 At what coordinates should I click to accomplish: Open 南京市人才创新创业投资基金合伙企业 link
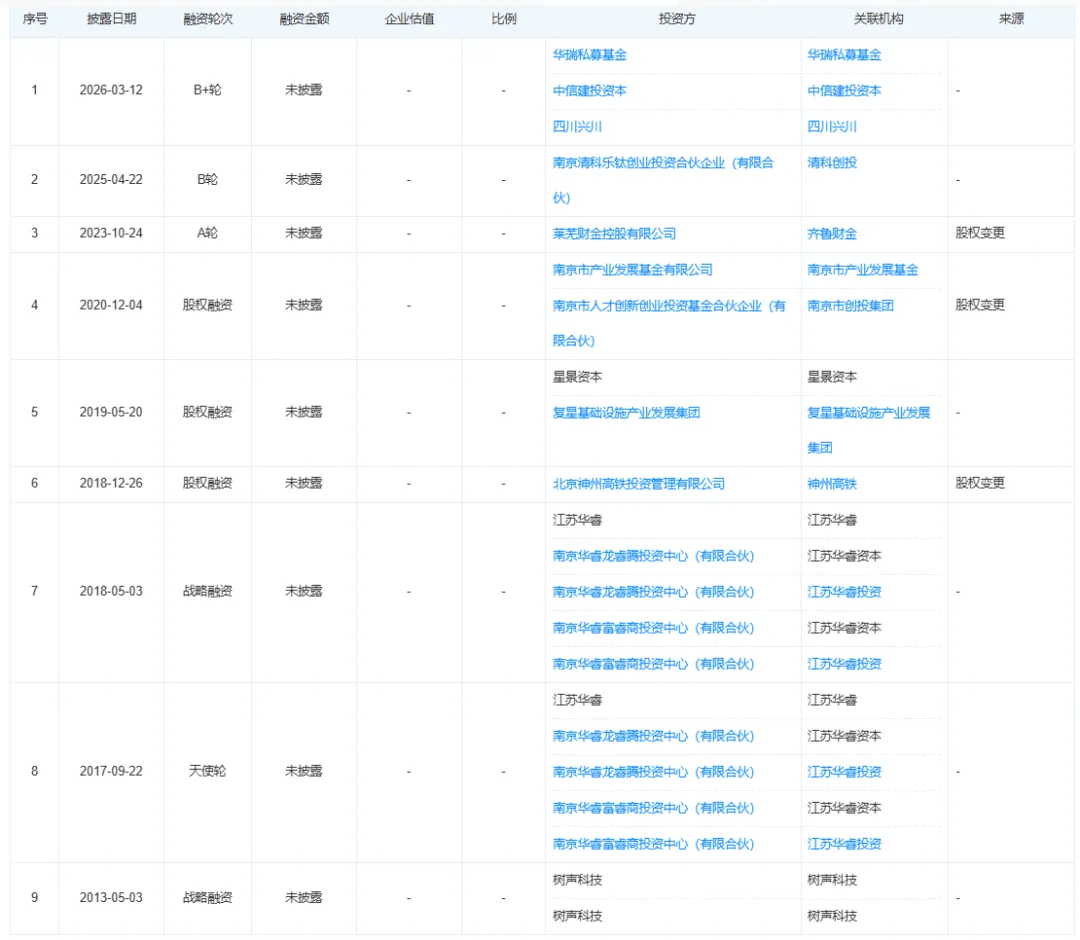(x=669, y=324)
